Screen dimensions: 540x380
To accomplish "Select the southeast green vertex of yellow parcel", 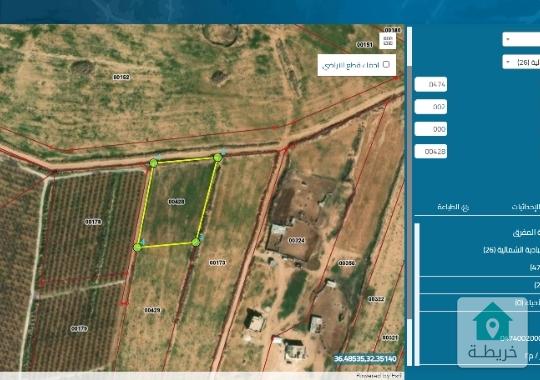I will [x=196, y=243].
